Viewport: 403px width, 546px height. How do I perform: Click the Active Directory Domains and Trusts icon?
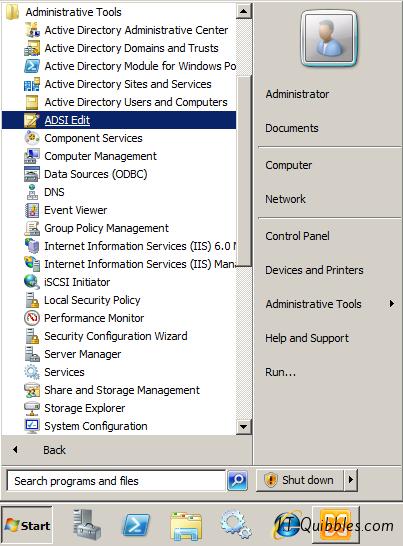tap(32, 48)
